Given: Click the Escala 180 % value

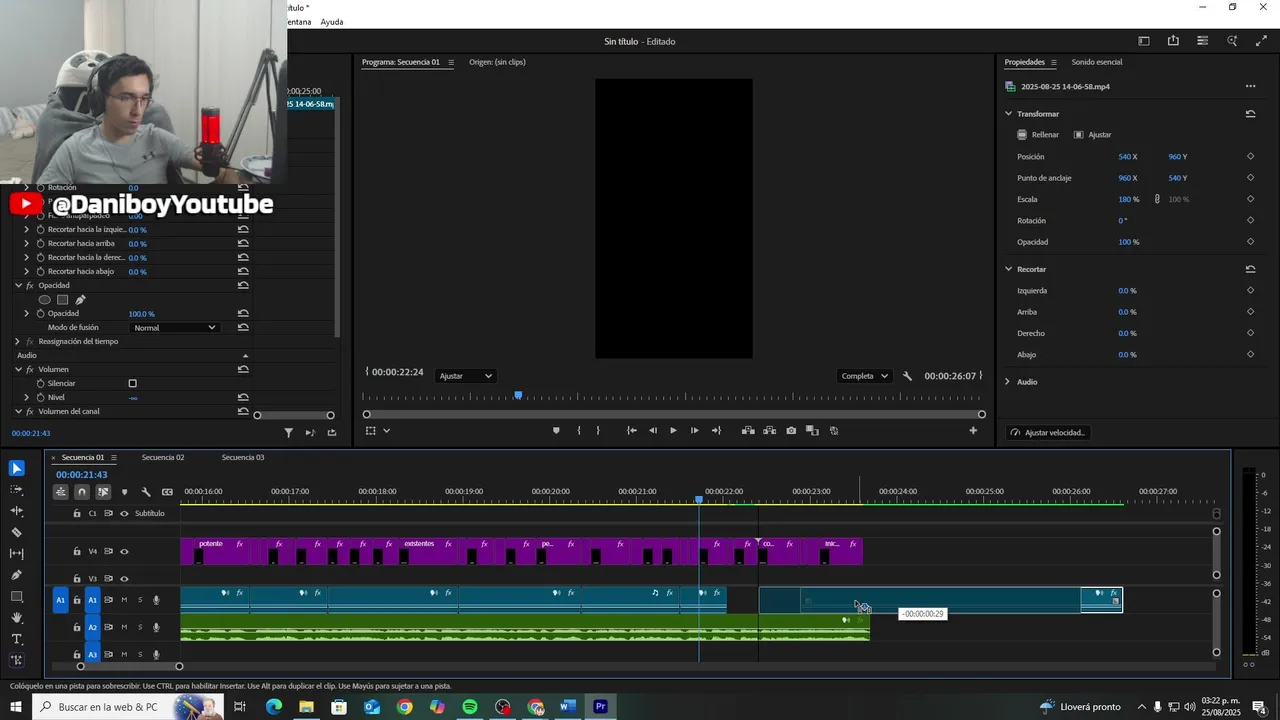Looking at the screenshot, I should coord(1128,199).
